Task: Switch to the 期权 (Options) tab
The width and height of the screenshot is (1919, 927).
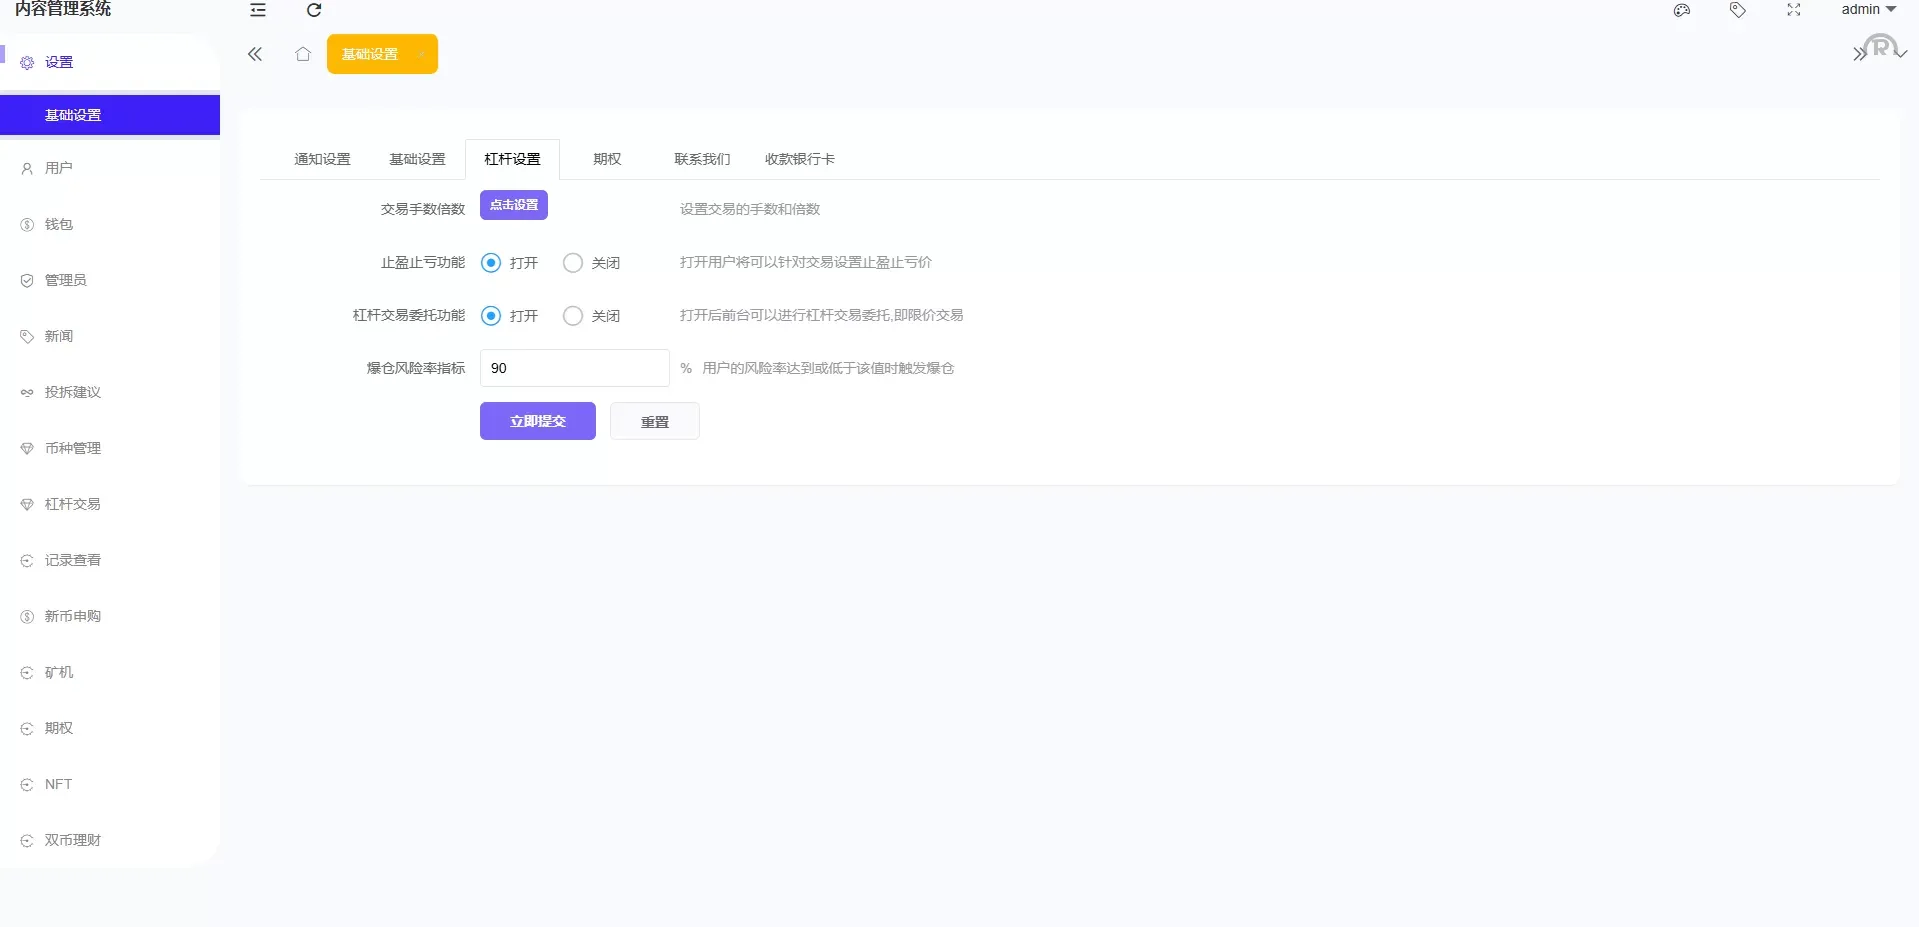Action: pos(606,158)
